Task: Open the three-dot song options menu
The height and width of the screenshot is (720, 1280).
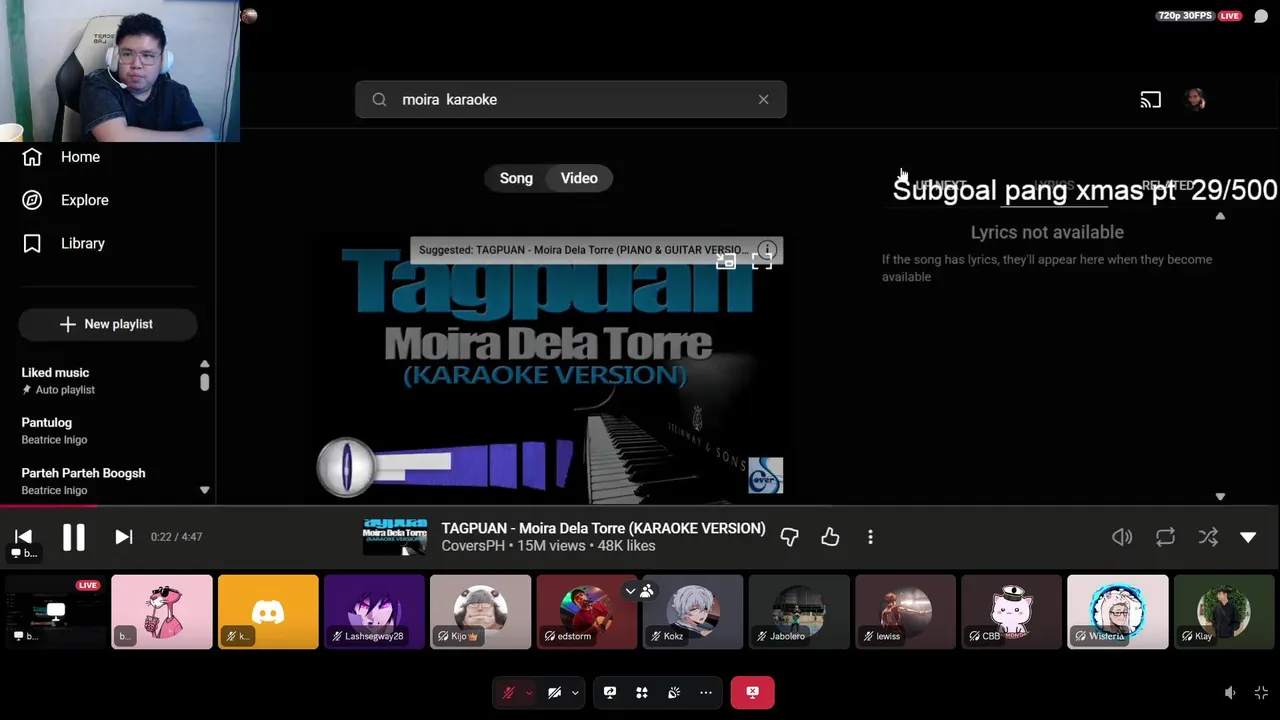Action: click(x=870, y=537)
